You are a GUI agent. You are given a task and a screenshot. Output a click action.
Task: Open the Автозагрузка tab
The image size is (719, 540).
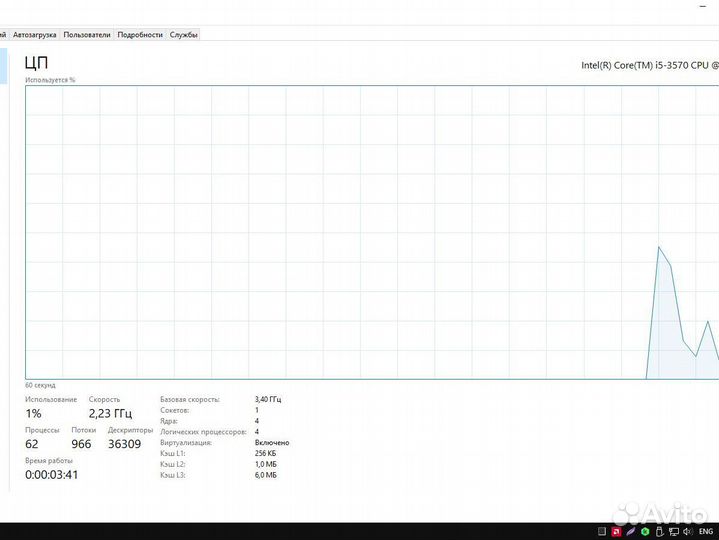pyautogui.click(x=36, y=35)
